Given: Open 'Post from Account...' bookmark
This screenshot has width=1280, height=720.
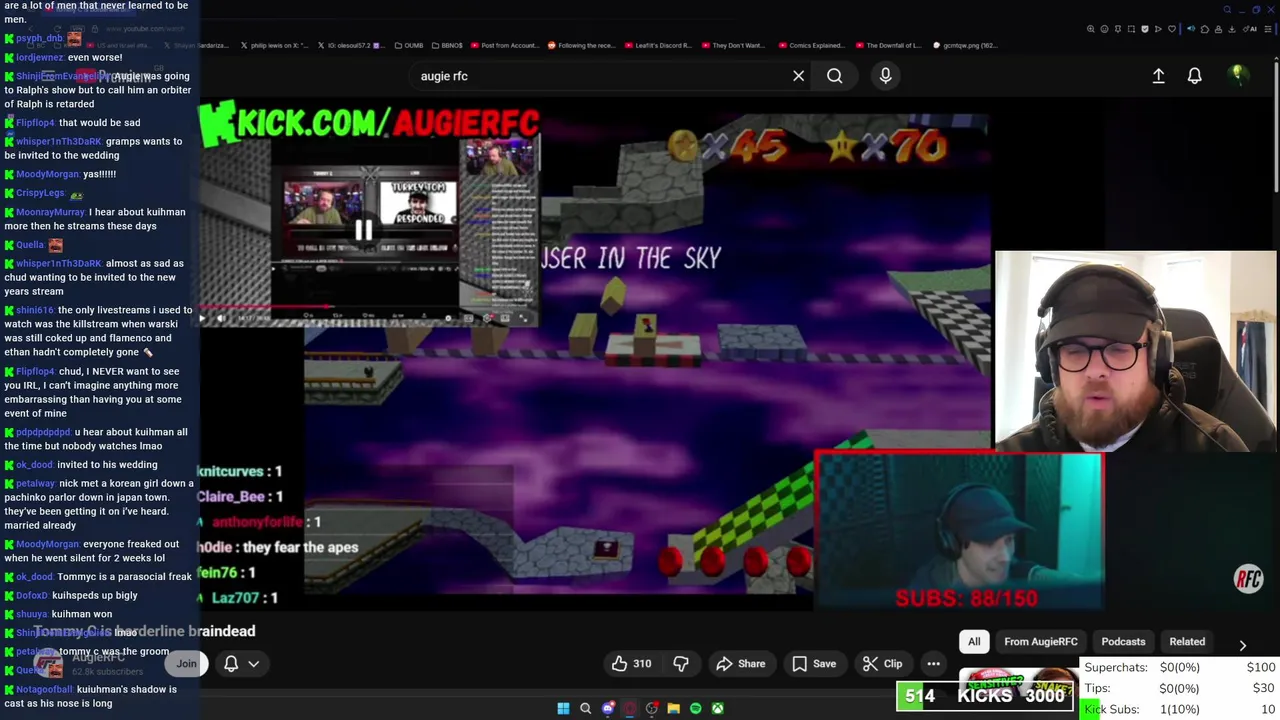Looking at the screenshot, I should [504, 45].
